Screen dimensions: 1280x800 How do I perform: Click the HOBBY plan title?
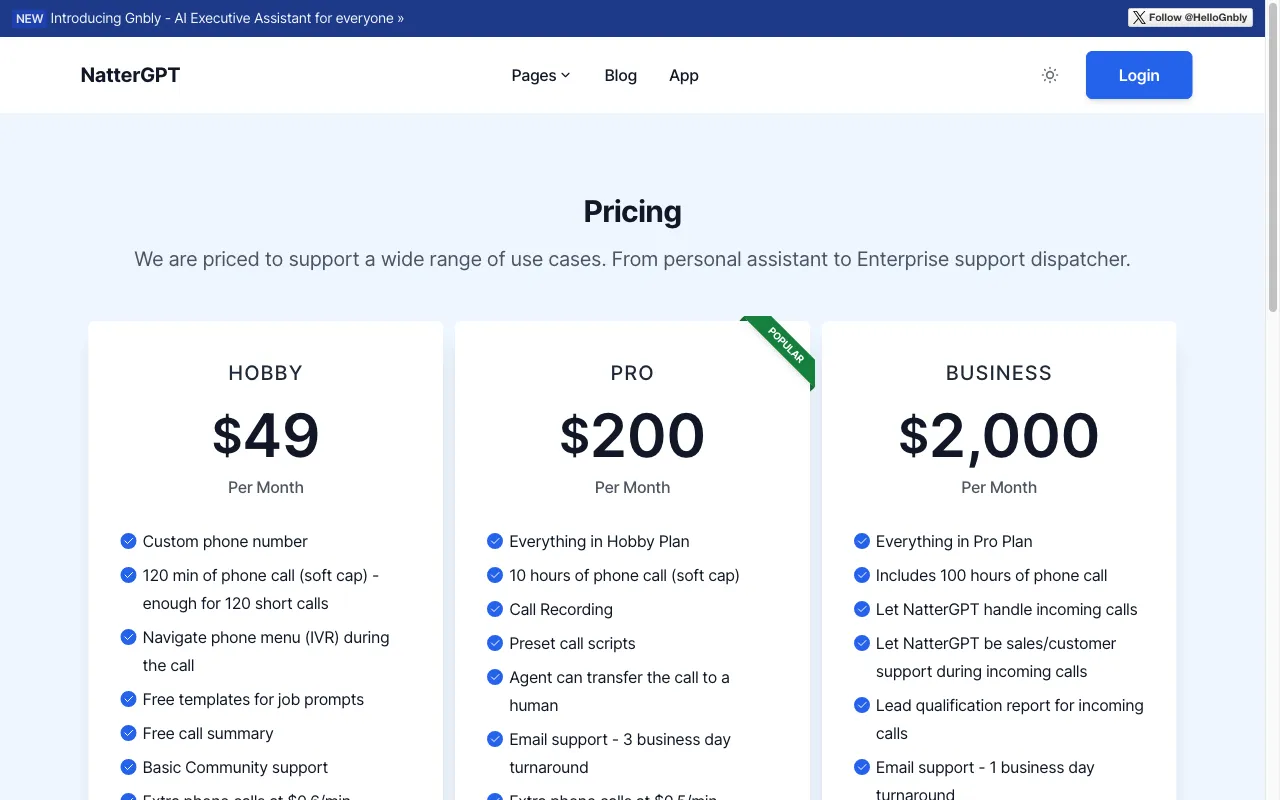(265, 373)
